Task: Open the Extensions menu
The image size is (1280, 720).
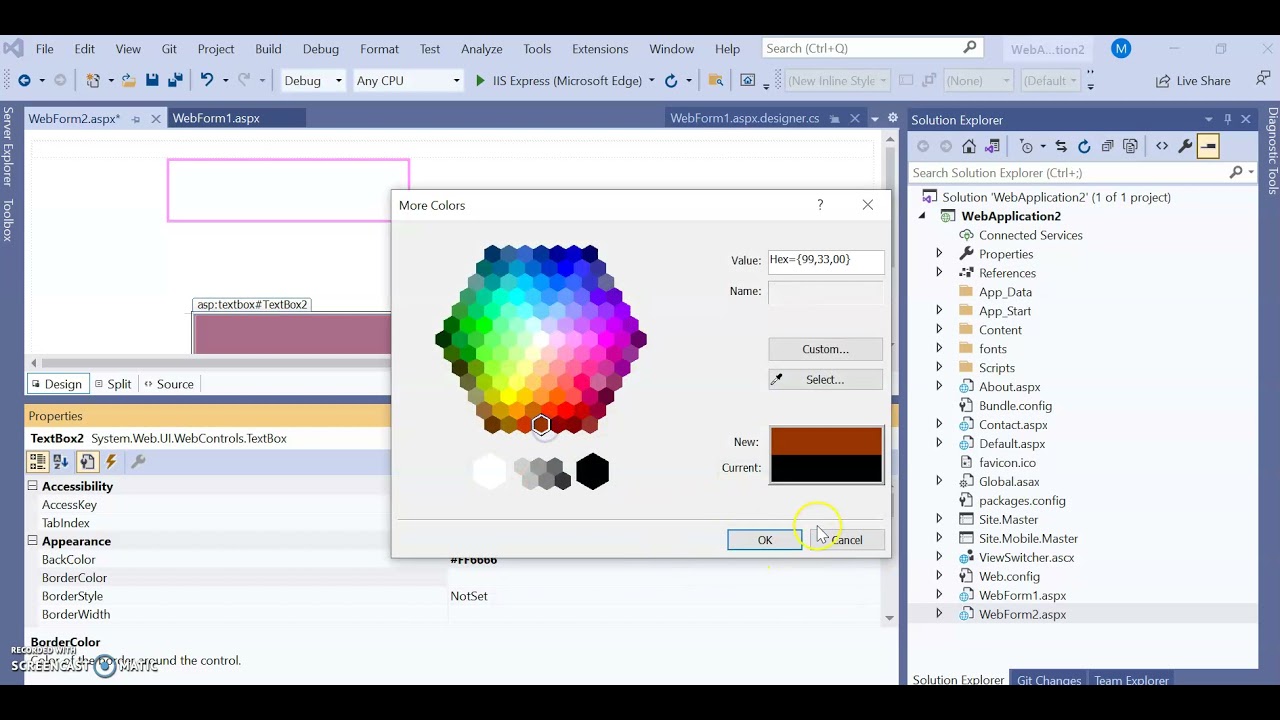Action: click(x=600, y=49)
